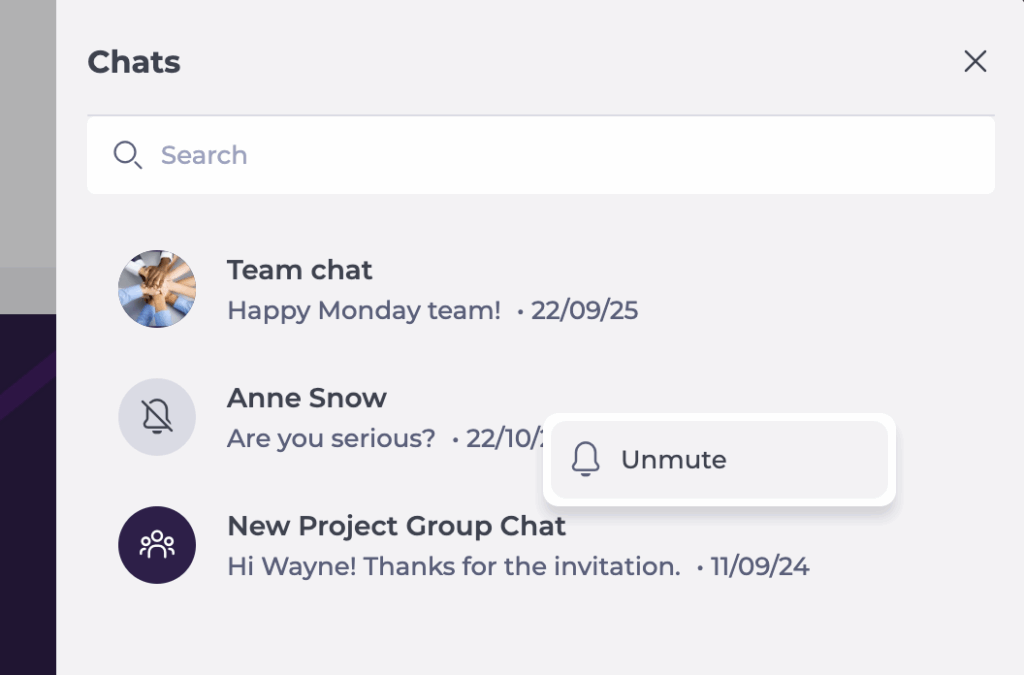
Task: Select the Team chat hands avatar photo
Action: tap(157, 289)
